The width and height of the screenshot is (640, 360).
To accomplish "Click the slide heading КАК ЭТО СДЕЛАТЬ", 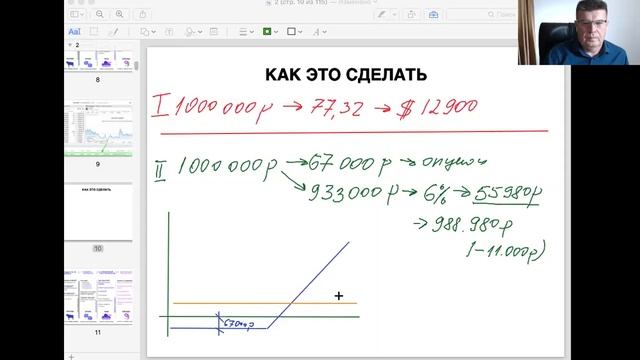I will click(x=346, y=75).
